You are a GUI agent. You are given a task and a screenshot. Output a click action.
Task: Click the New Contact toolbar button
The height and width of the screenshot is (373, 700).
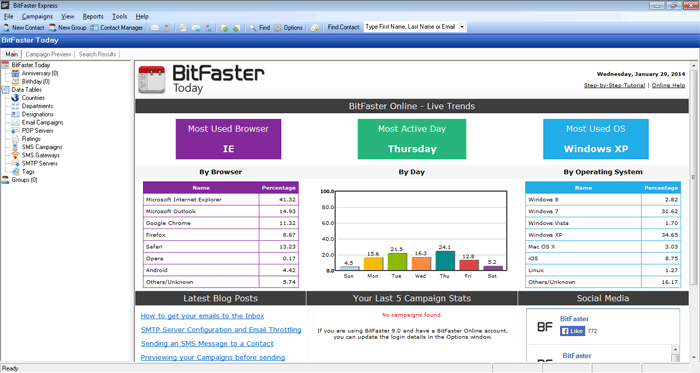pos(23,28)
